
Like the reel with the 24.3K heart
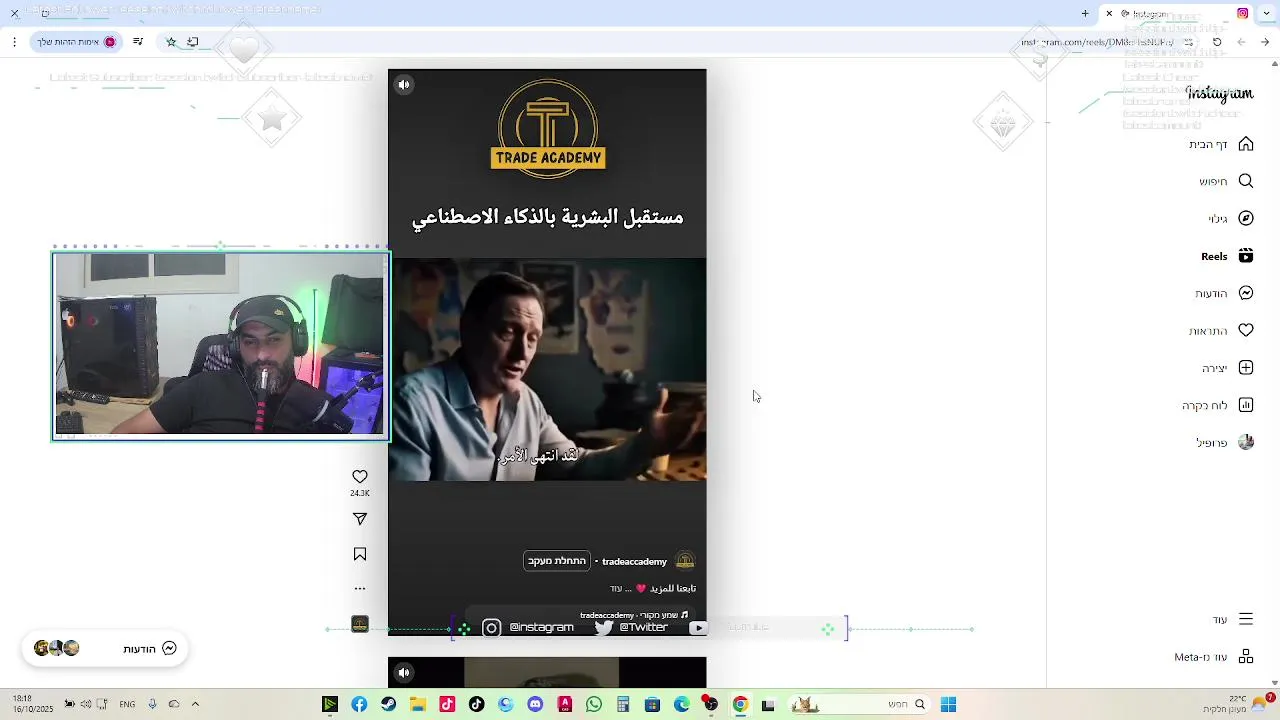click(360, 477)
